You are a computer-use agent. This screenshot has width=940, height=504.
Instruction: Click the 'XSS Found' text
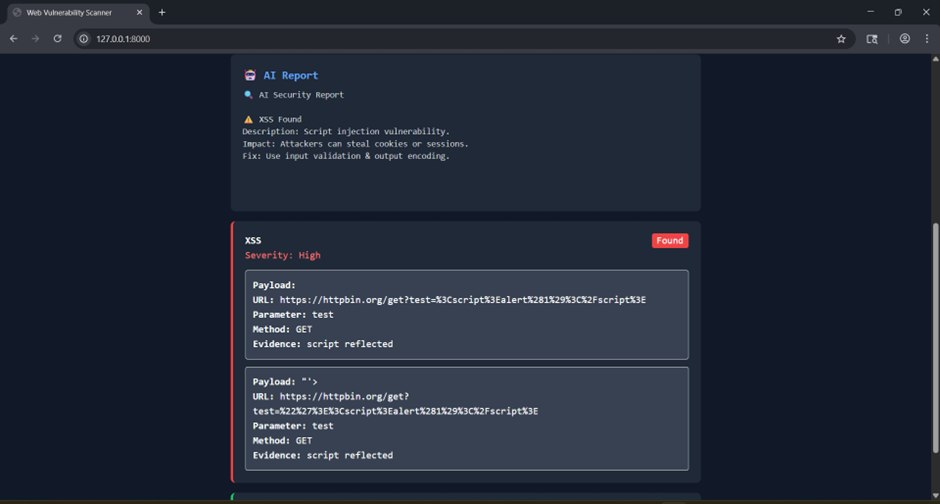(x=280, y=119)
